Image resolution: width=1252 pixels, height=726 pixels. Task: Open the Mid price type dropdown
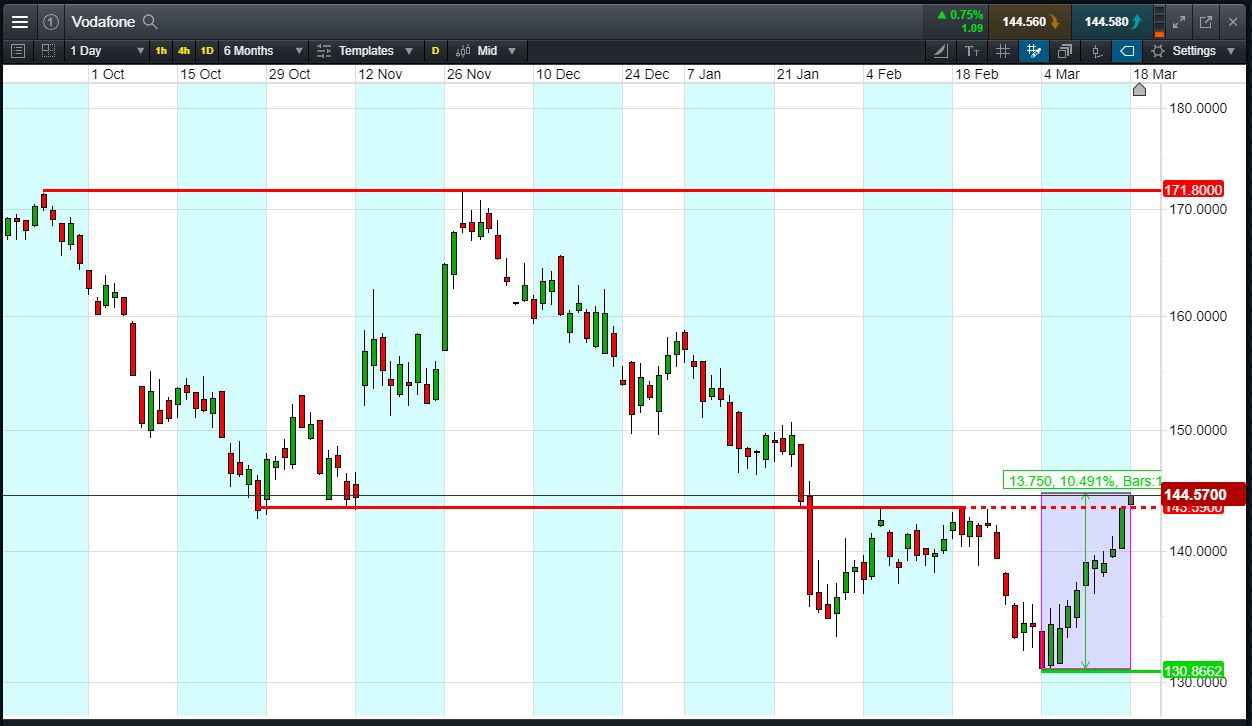pyautogui.click(x=486, y=50)
